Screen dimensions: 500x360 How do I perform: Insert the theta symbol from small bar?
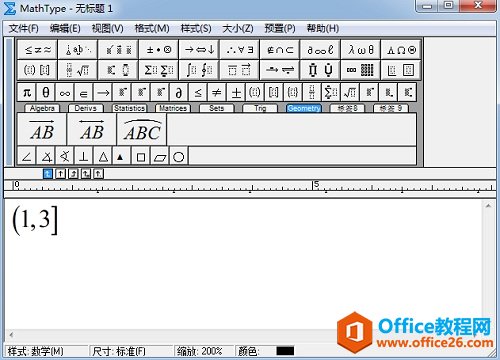click(46, 92)
